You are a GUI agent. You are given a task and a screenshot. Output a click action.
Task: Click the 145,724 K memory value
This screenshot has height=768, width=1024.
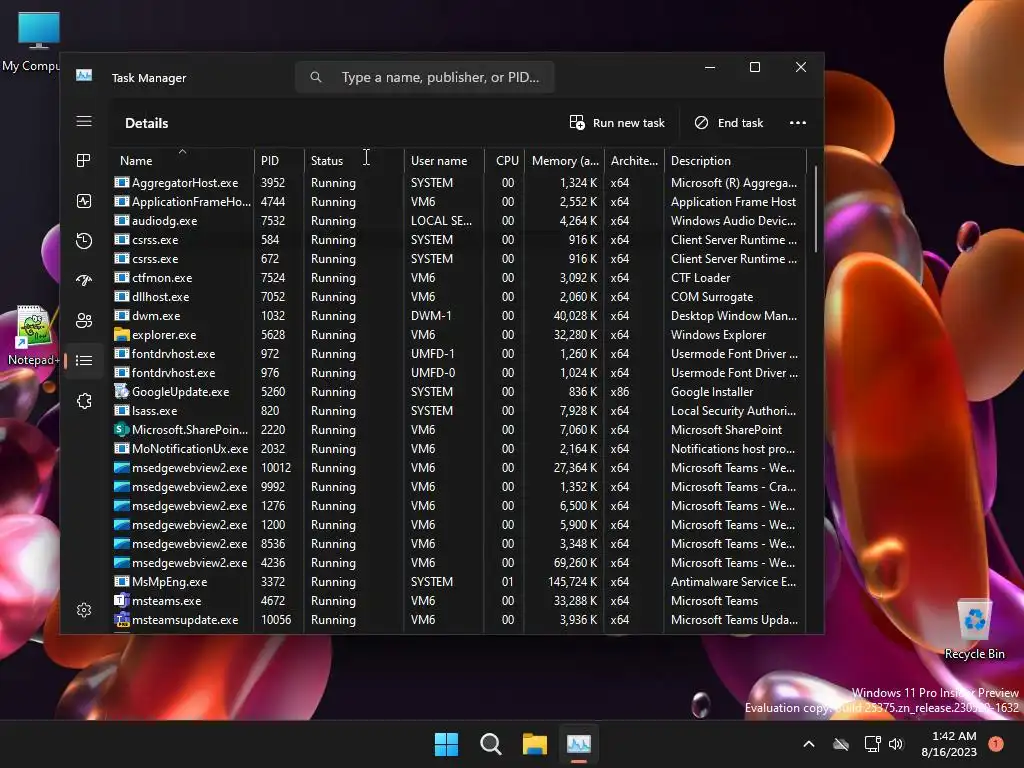click(572, 581)
